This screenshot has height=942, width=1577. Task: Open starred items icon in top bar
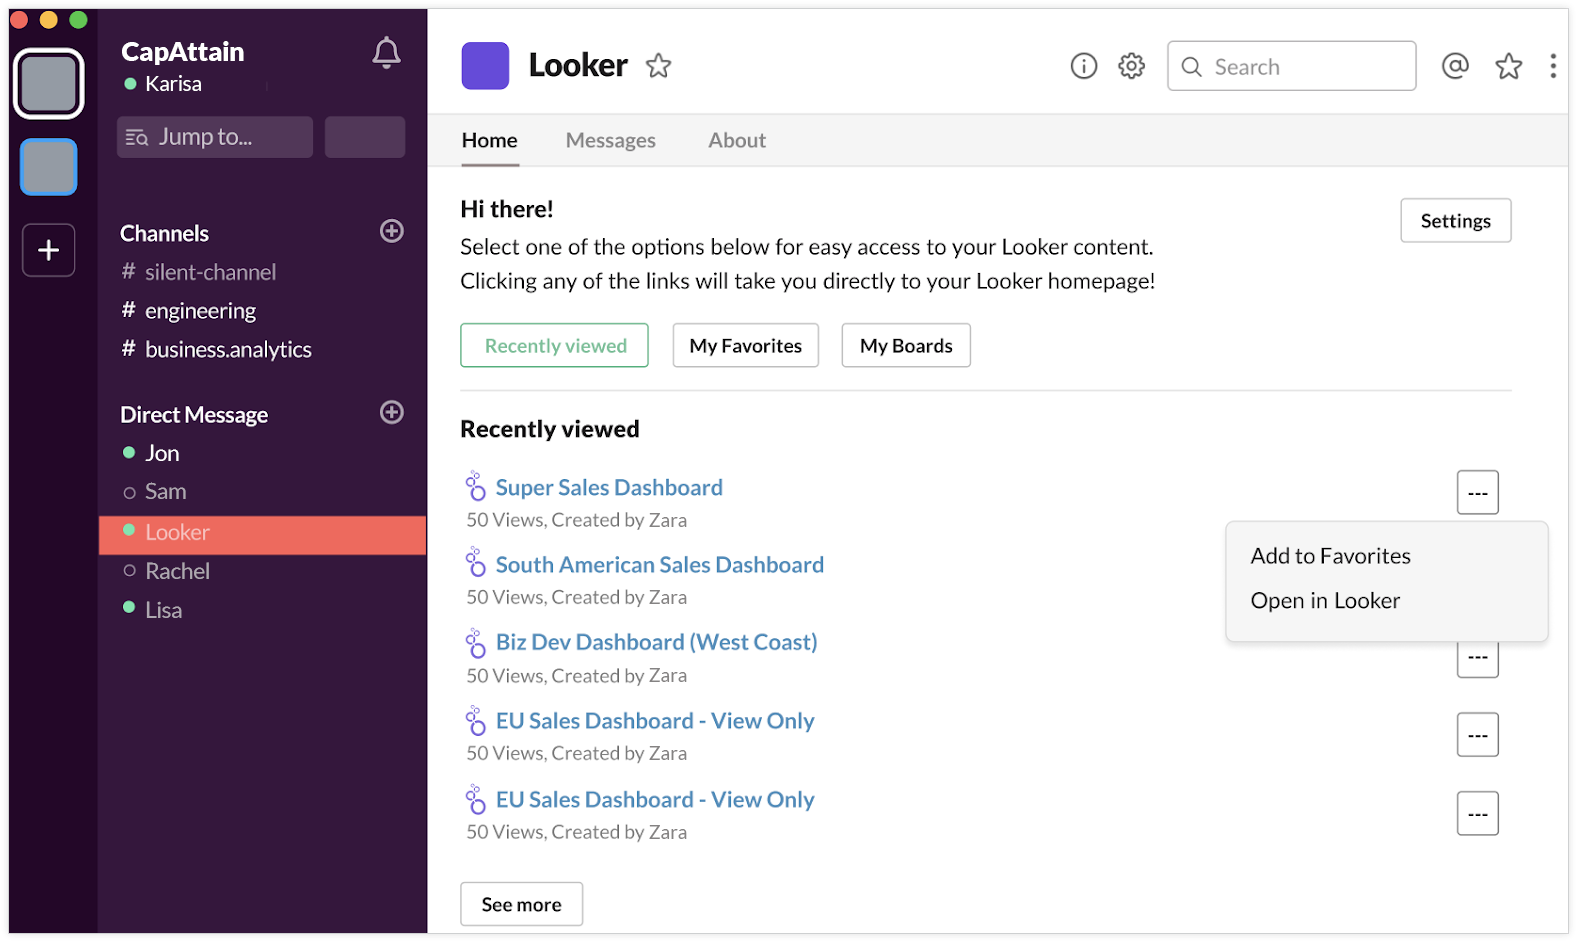[1508, 67]
